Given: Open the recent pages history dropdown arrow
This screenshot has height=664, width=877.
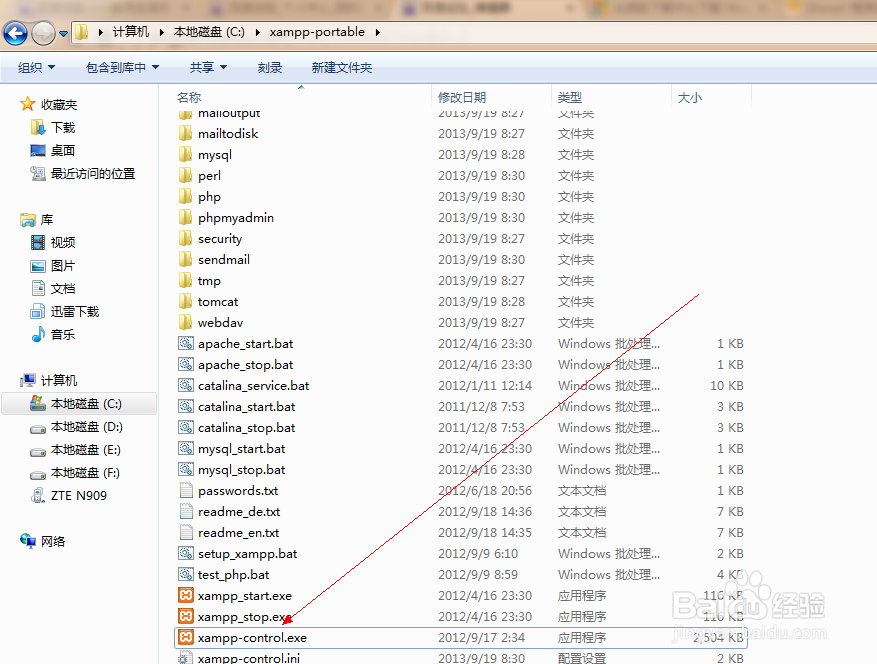Looking at the screenshot, I should click(64, 34).
